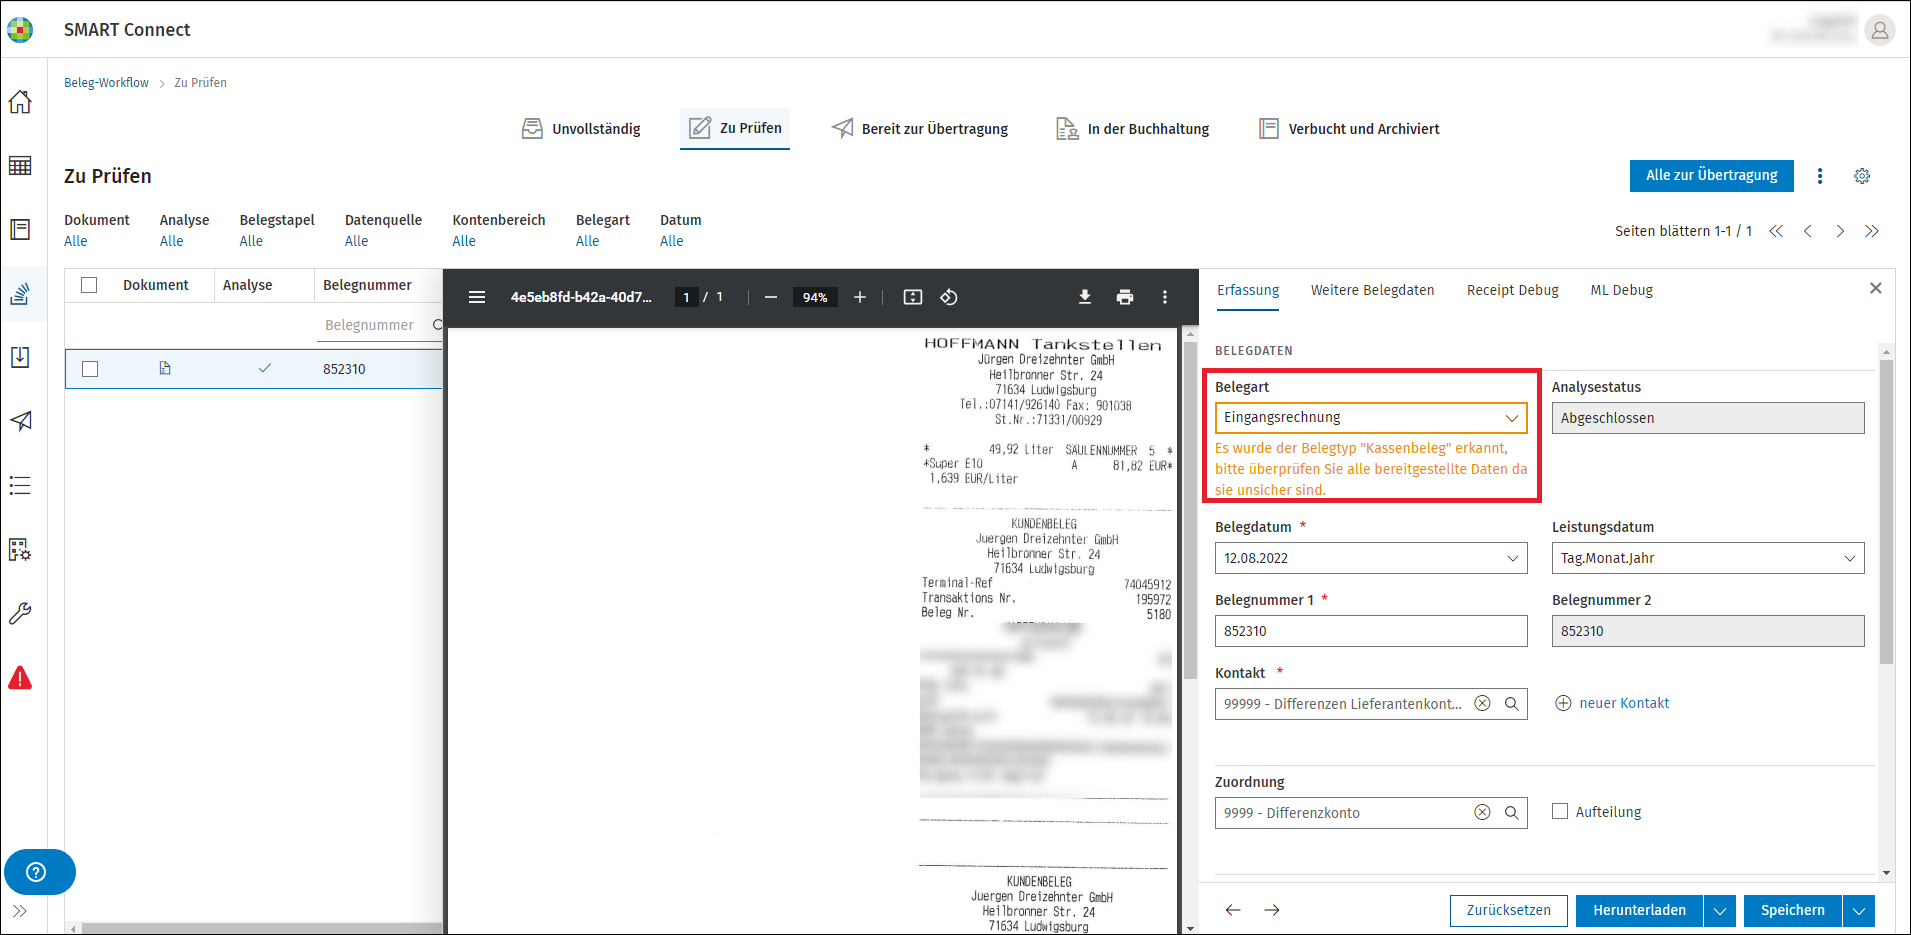Tick the checkbox for row 852310

(x=90, y=369)
